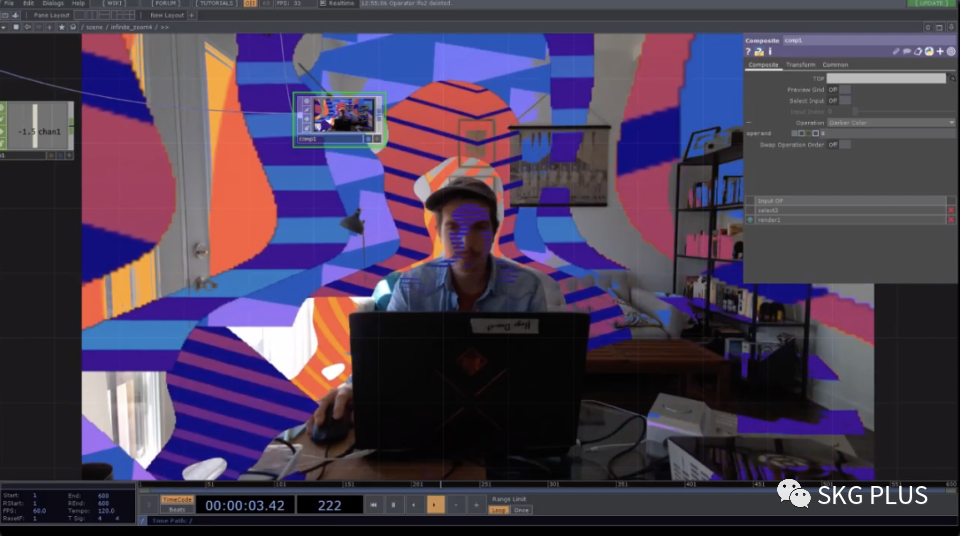Click the plus icon in the parameter header
This screenshot has width=960, height=536.
940,51
